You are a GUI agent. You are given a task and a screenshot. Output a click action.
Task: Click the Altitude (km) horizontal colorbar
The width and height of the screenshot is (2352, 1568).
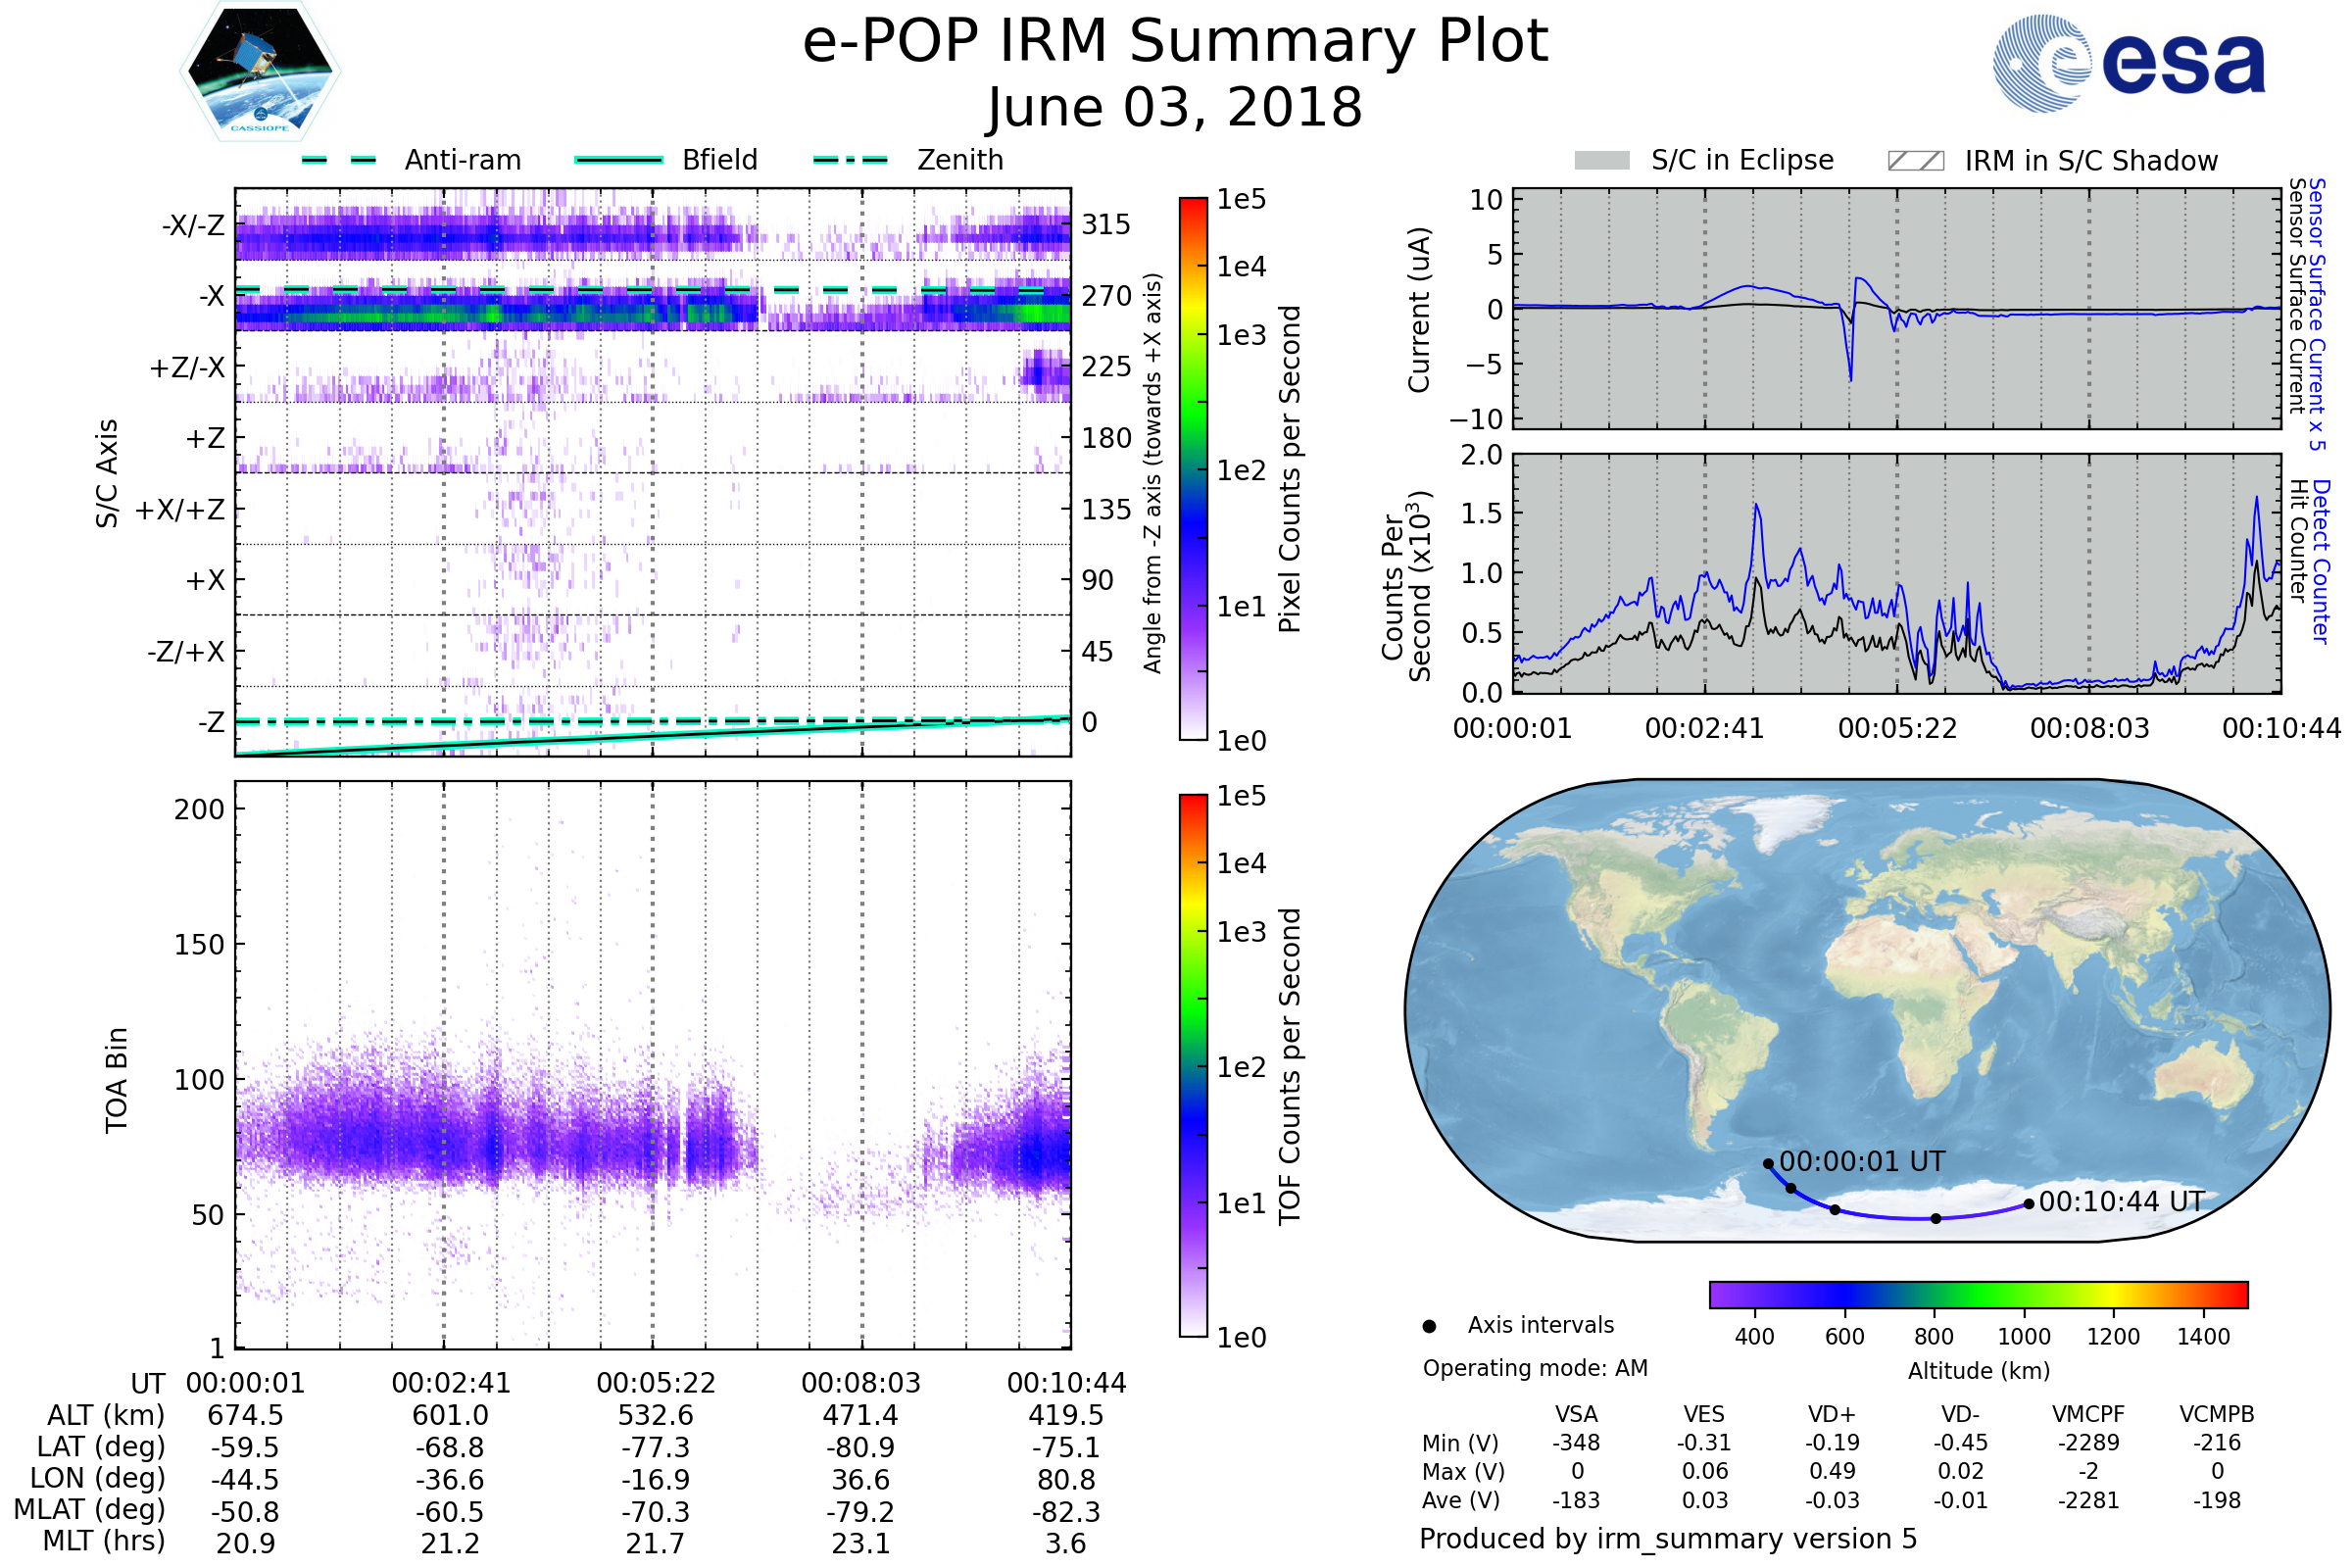tap(1978, 1294)
